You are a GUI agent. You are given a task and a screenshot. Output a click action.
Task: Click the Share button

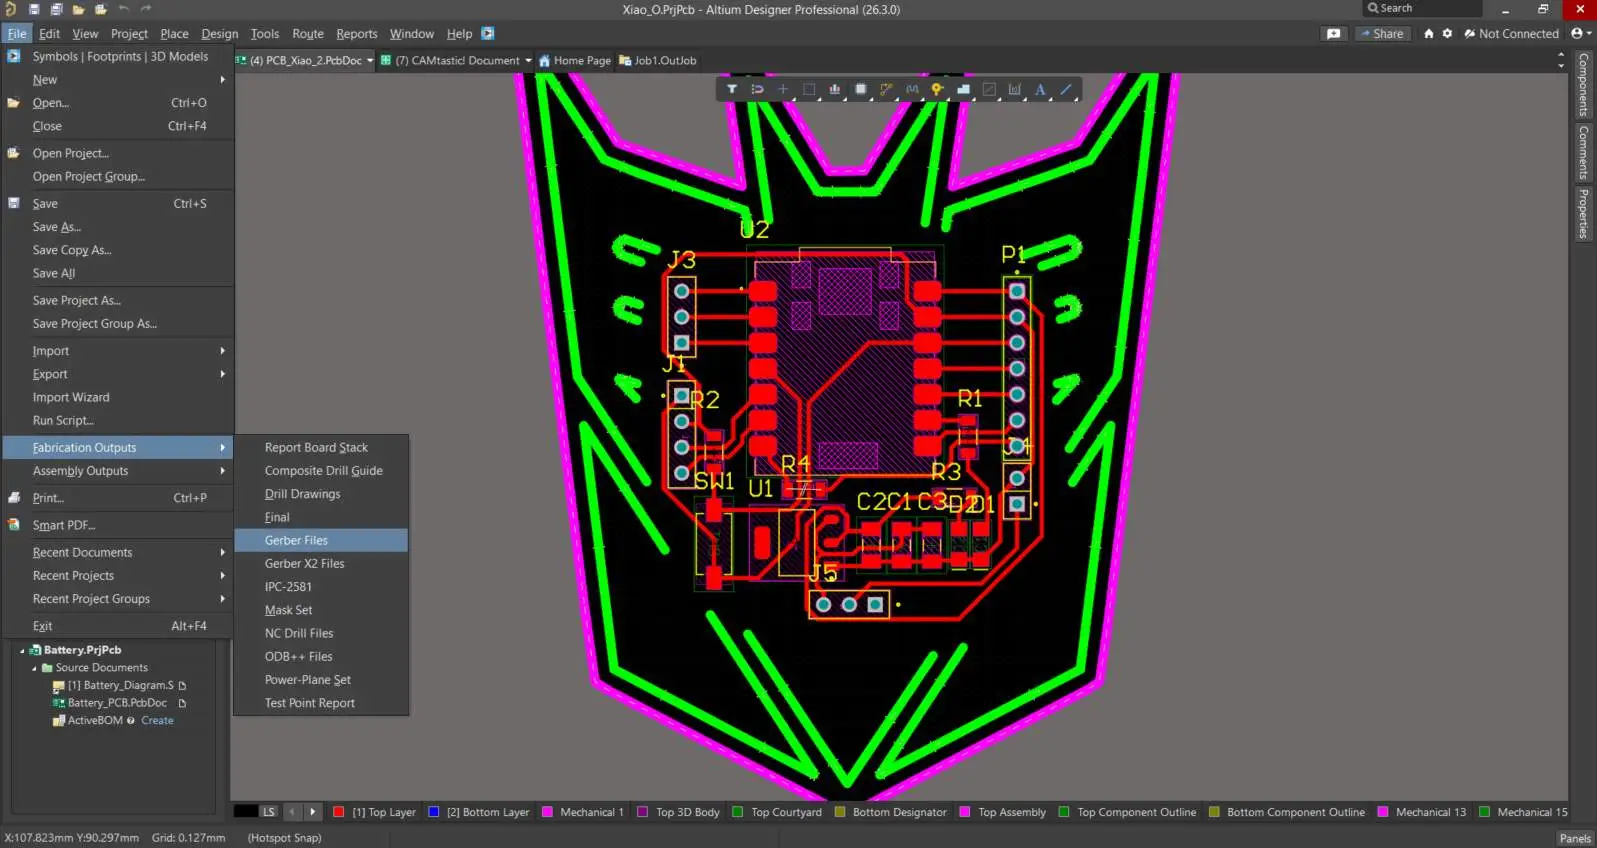(1381, 34)
